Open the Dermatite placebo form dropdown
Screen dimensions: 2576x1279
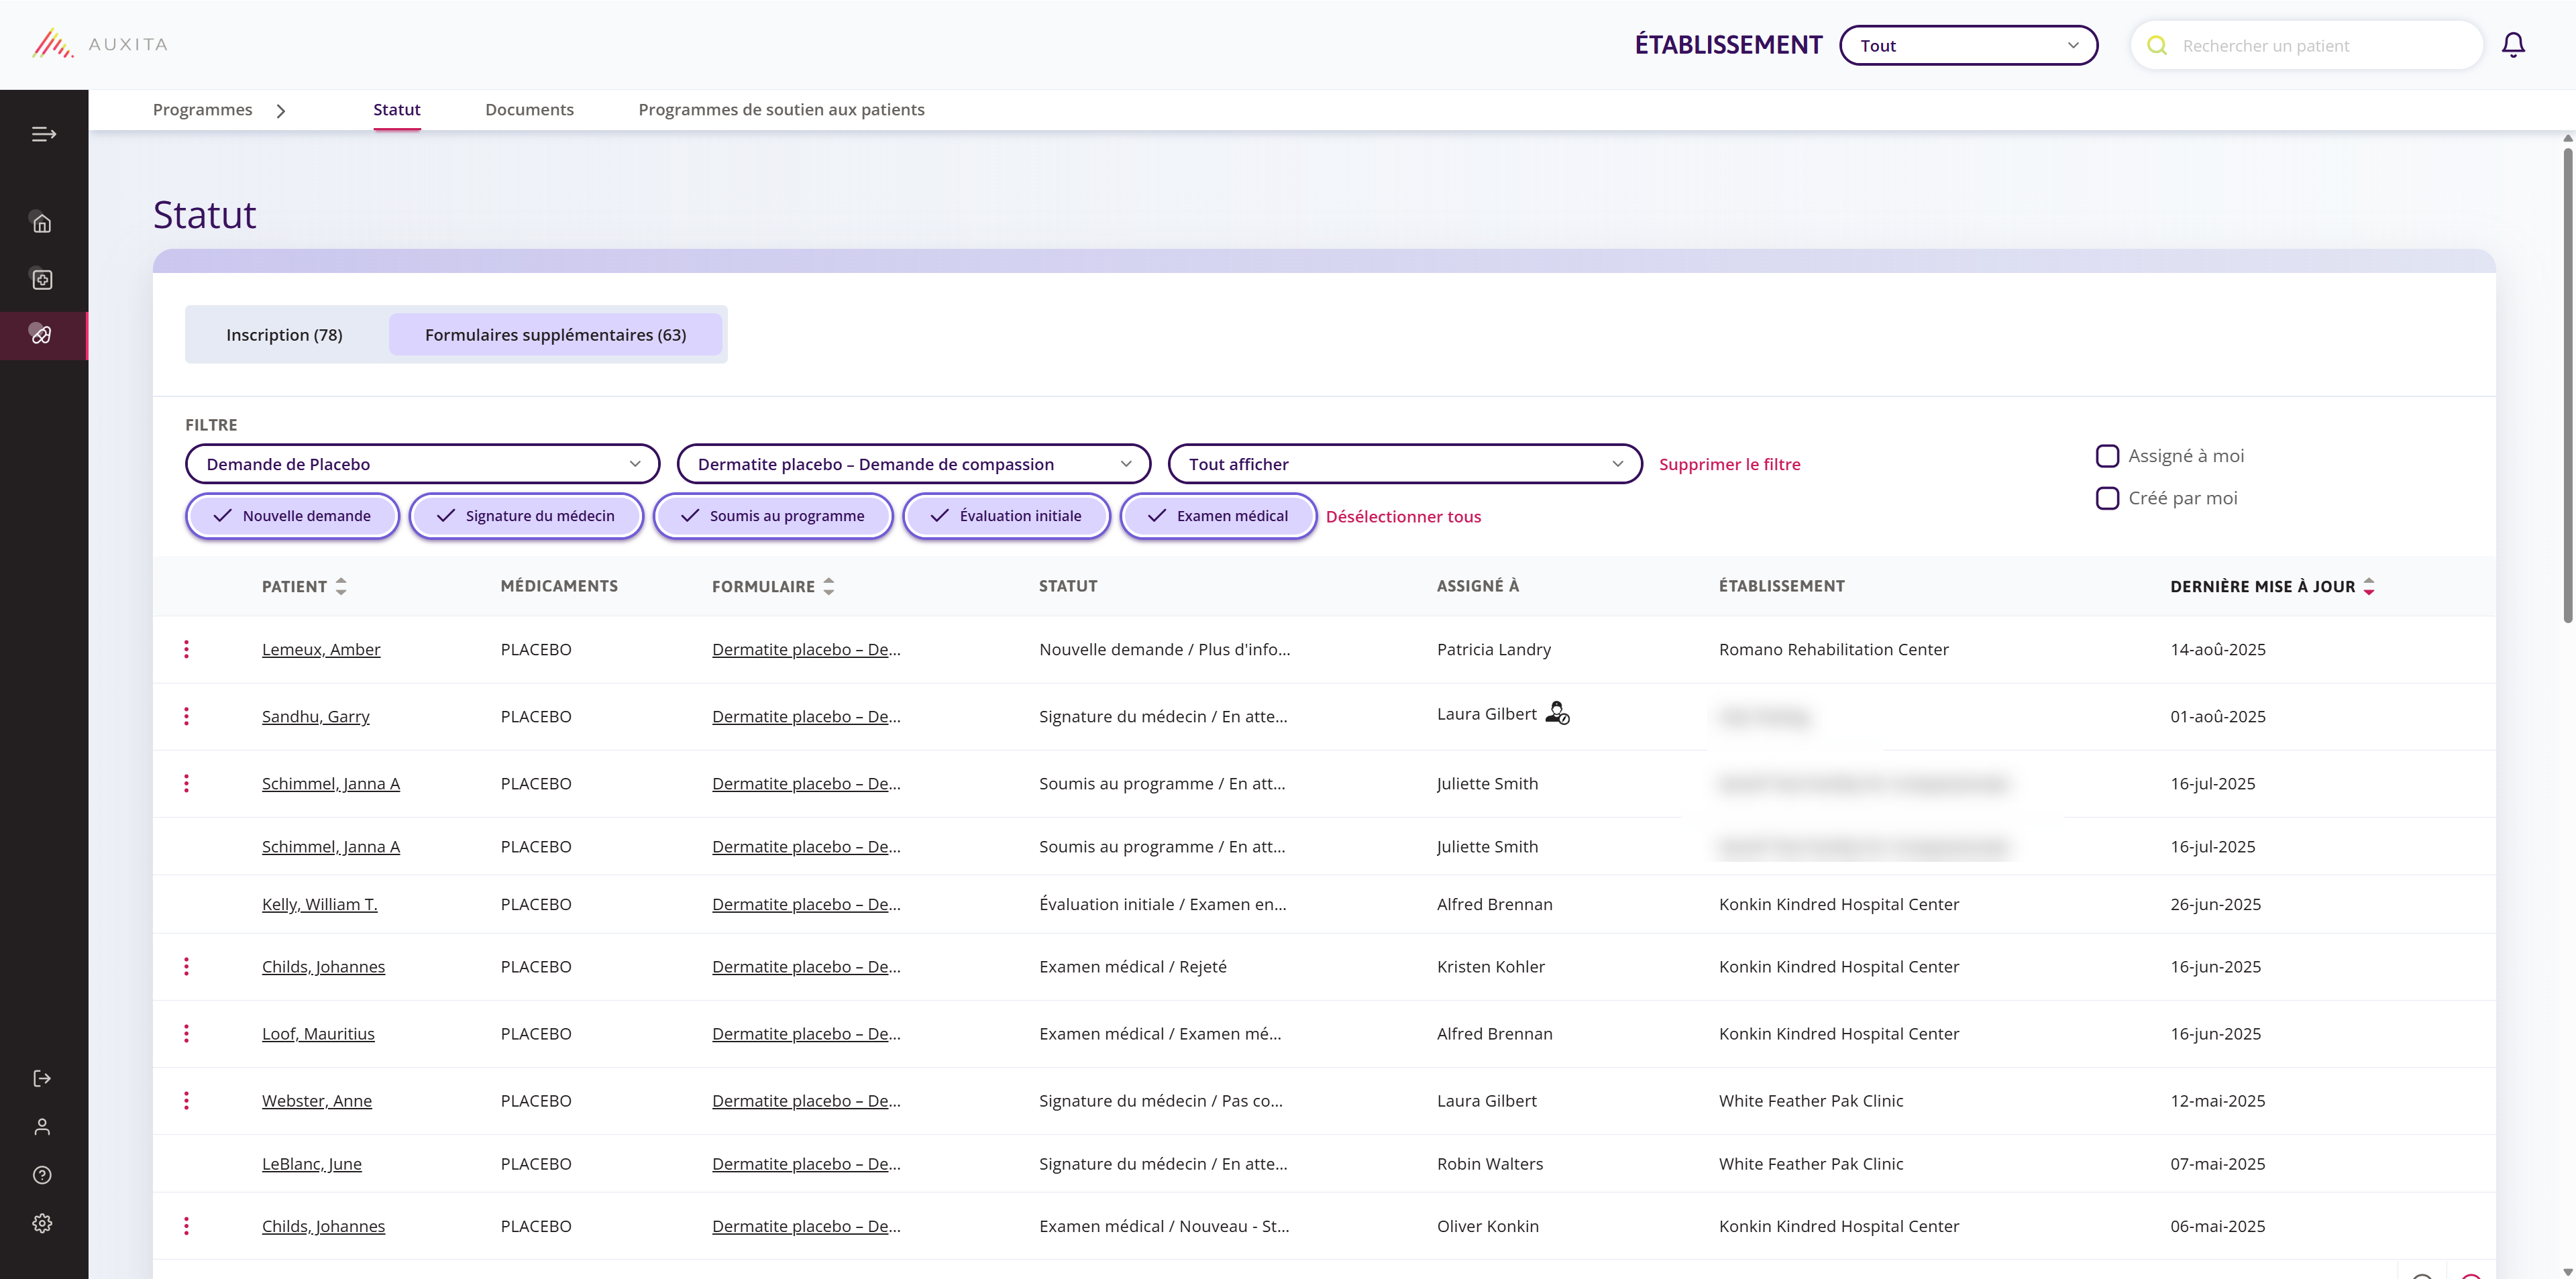tap(914, 464)
